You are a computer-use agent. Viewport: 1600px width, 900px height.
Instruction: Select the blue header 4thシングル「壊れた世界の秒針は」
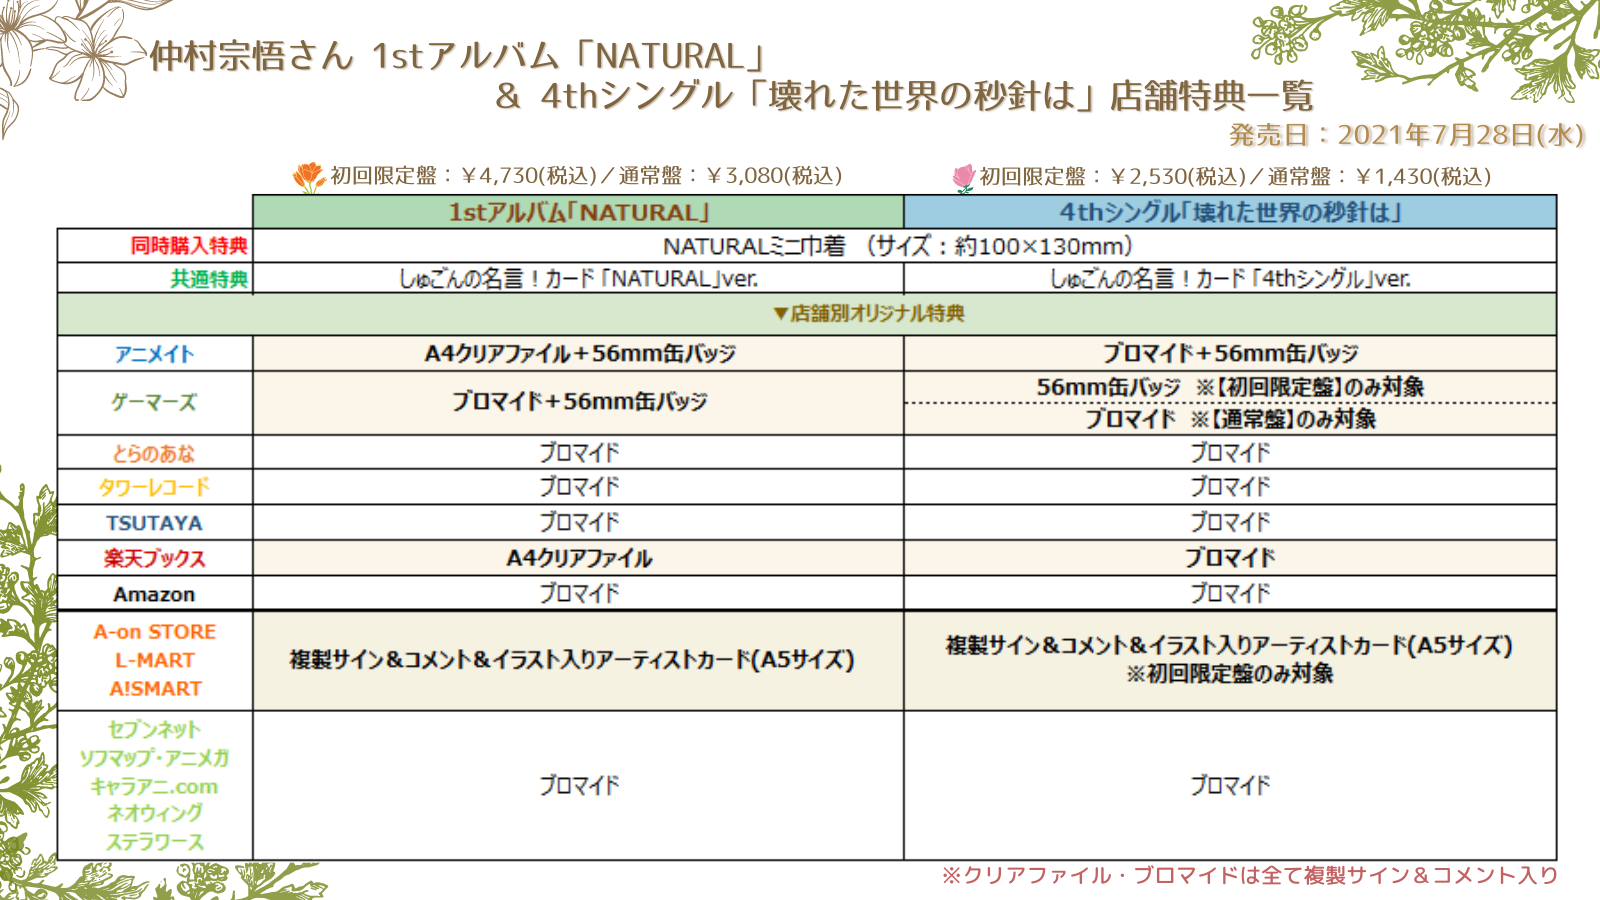point(1230,212)
